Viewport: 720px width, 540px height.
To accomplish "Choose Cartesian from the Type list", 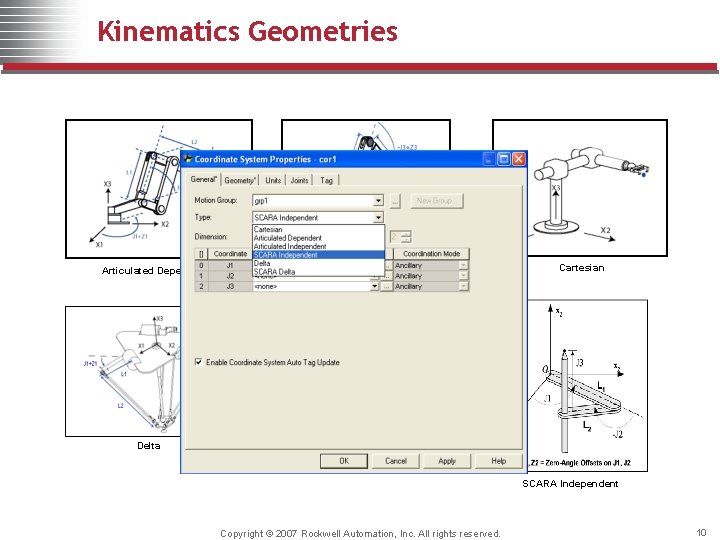I will click(318, 229).
